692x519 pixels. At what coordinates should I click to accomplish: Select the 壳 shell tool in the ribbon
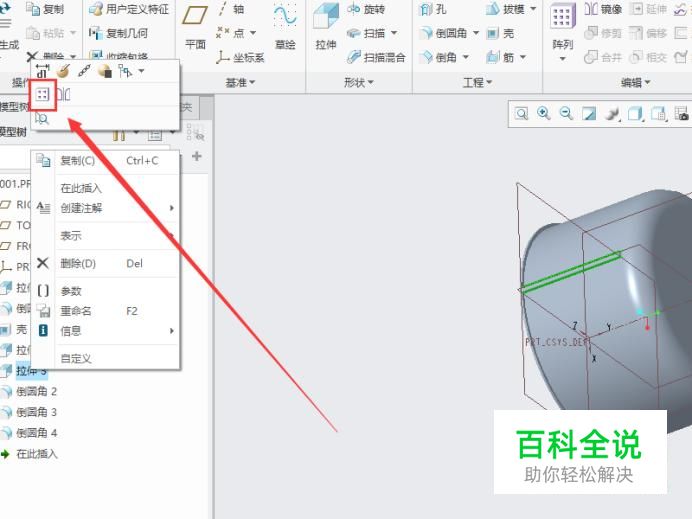pos(500,33)
